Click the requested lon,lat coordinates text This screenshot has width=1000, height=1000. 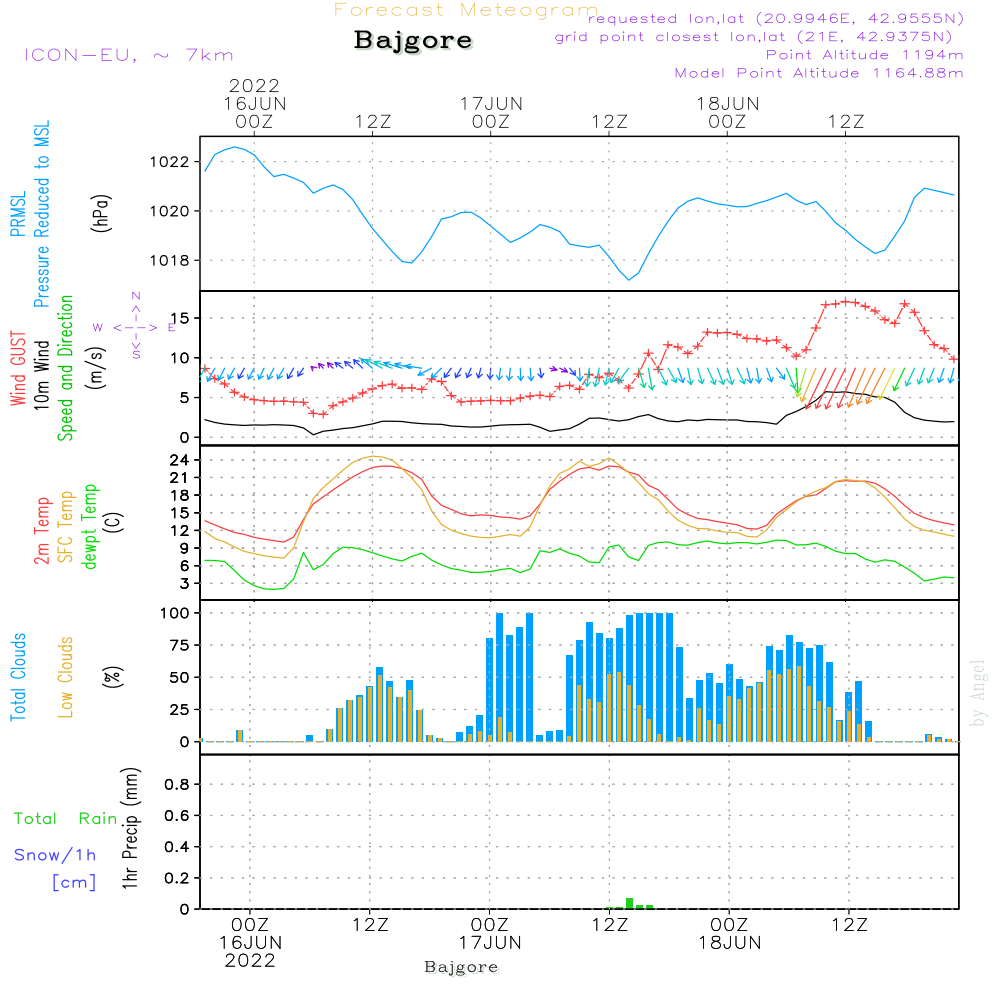776,18
